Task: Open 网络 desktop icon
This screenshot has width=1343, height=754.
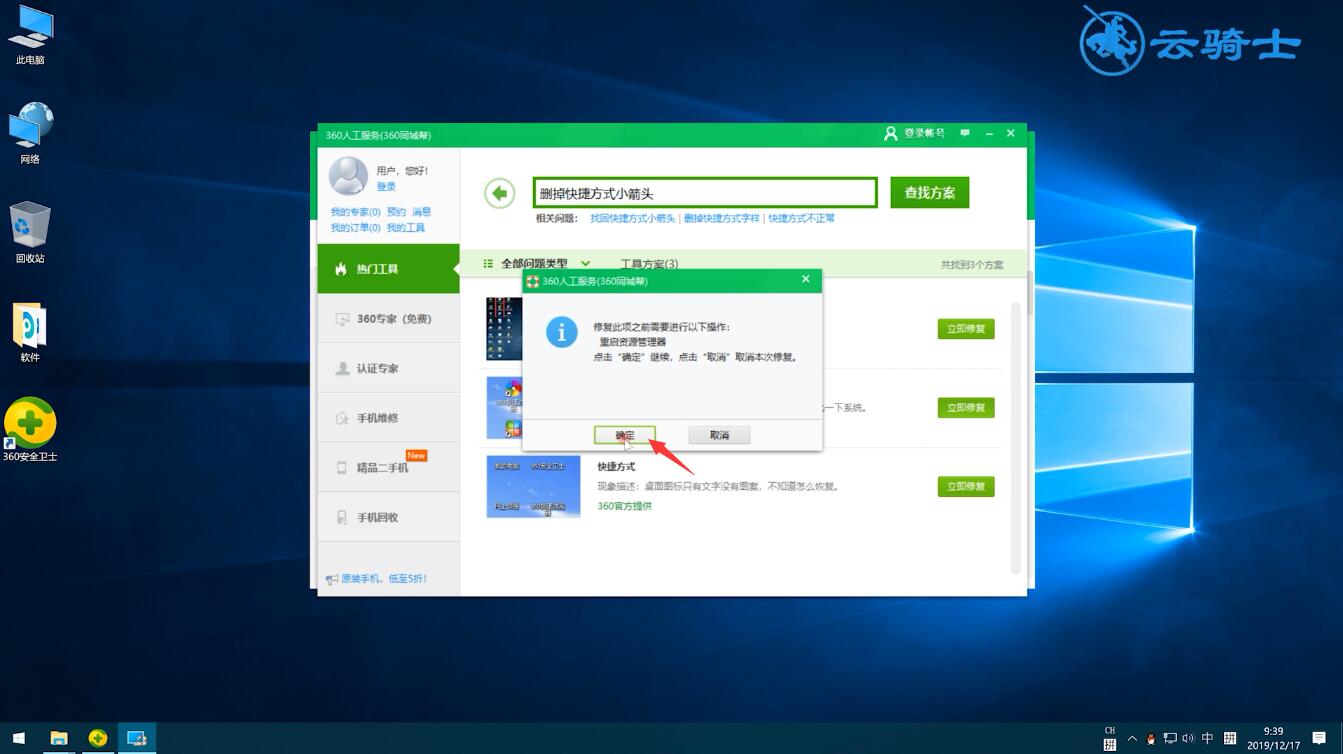Action: pyautogui.click(x=30, y=133)
